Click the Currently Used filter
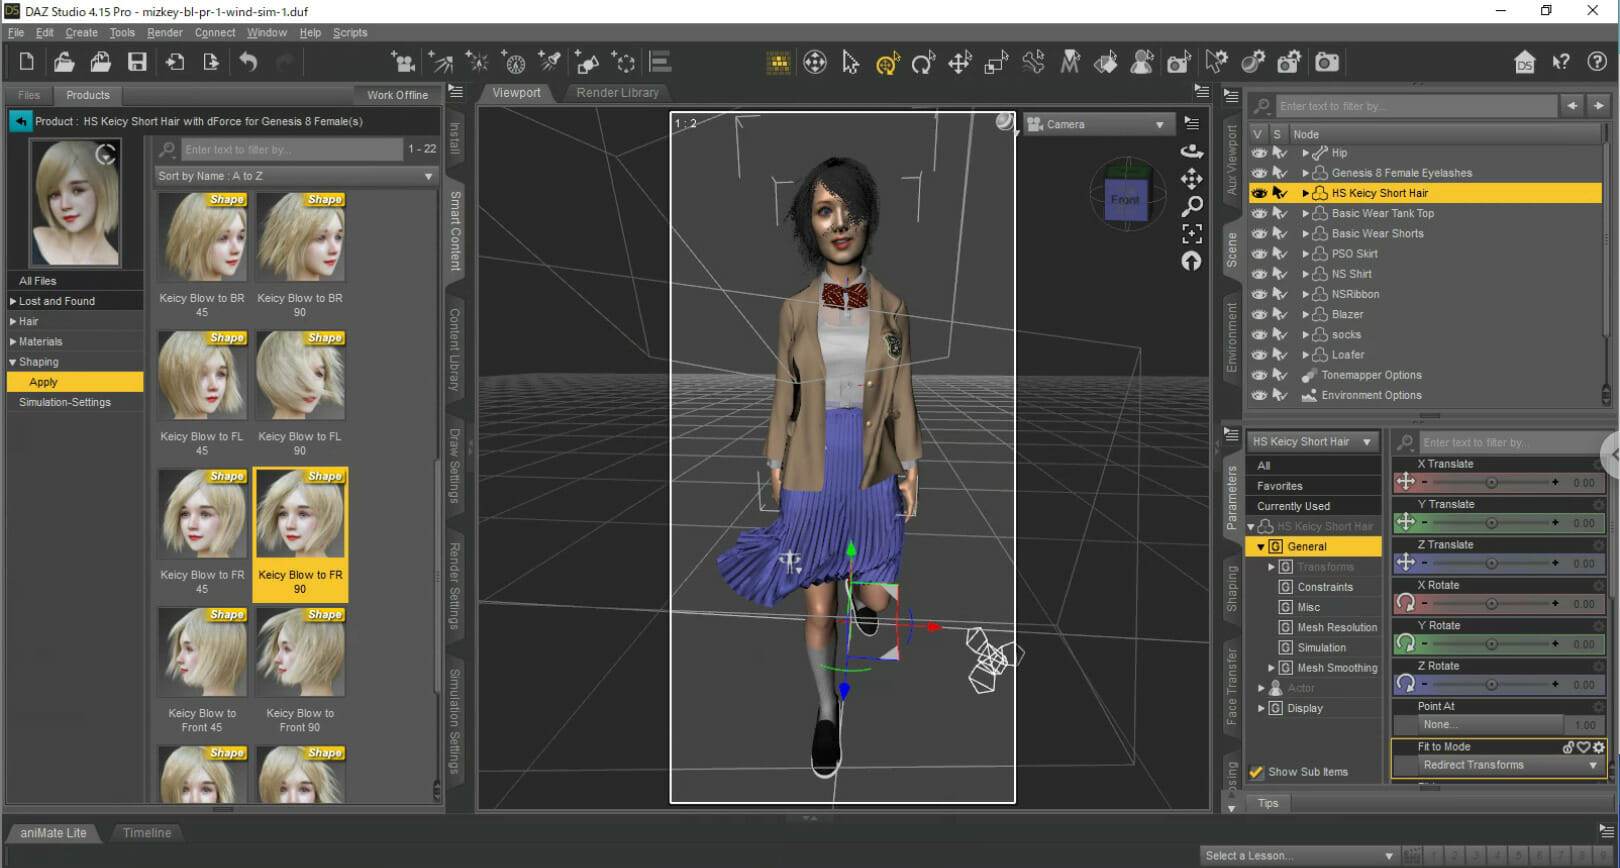 1314,506
